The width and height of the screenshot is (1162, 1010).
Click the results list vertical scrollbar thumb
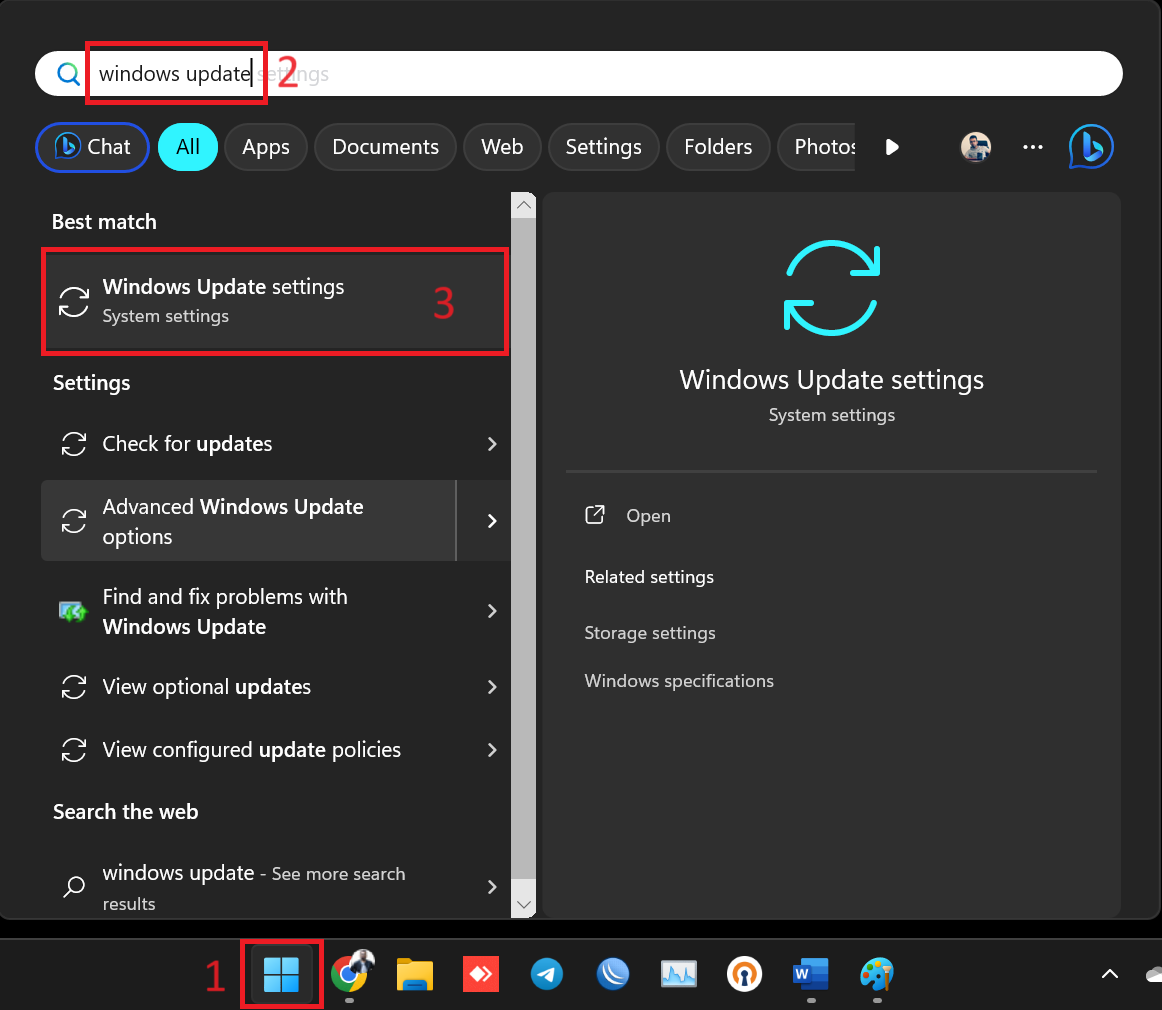(x=524, y=548)
